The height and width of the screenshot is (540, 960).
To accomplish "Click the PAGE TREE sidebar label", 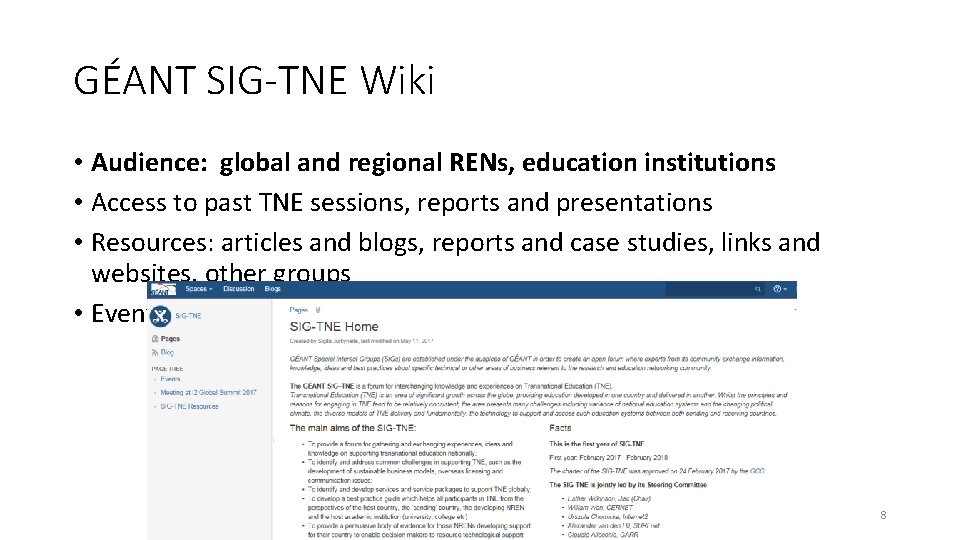I will (167, 369).
